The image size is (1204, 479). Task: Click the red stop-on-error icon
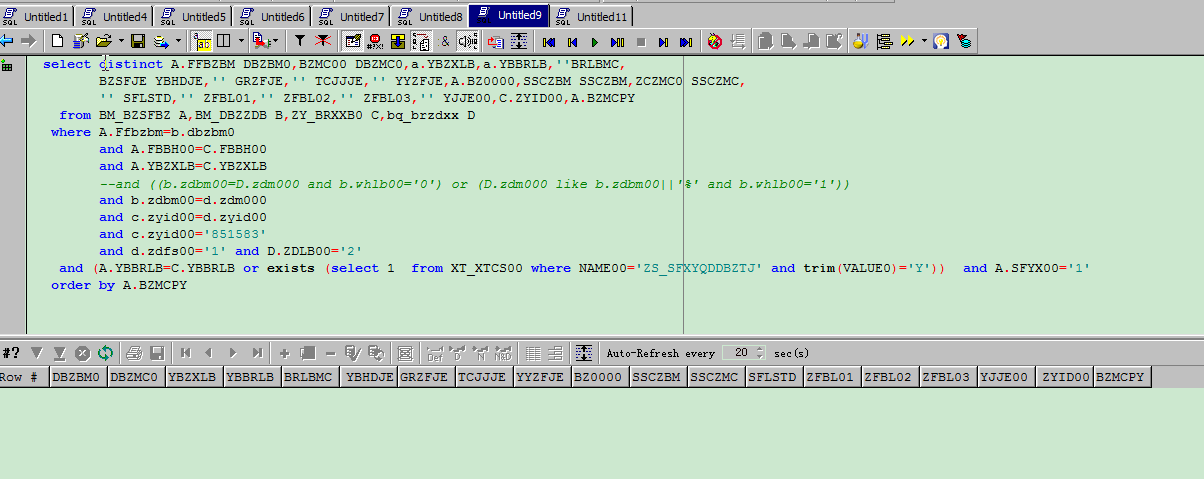coord(375,41)
